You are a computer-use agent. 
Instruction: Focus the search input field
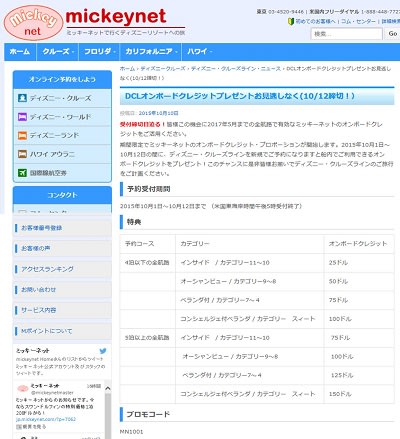(346, 34)
